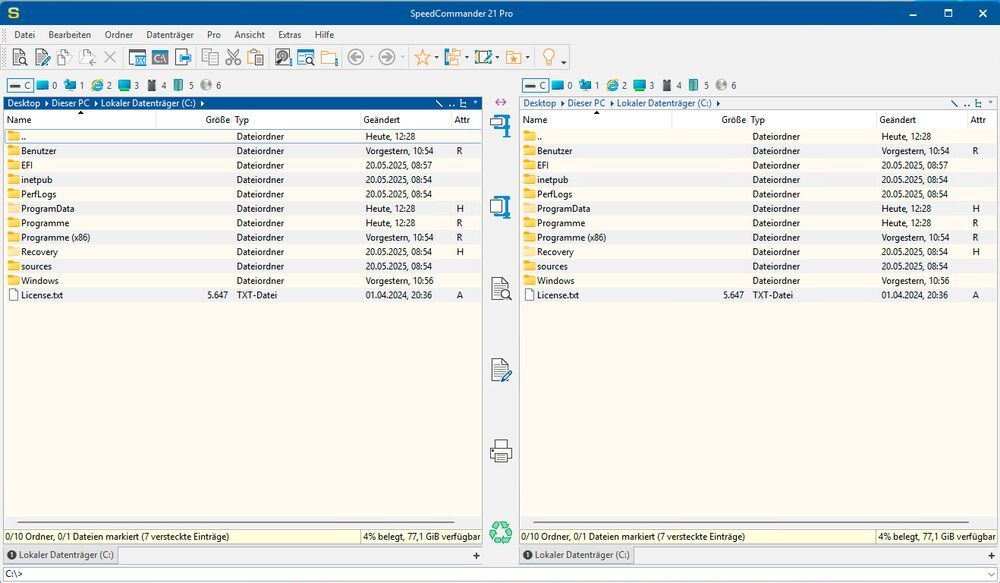Expand the back navigation history dropdown

click(371, 58)
